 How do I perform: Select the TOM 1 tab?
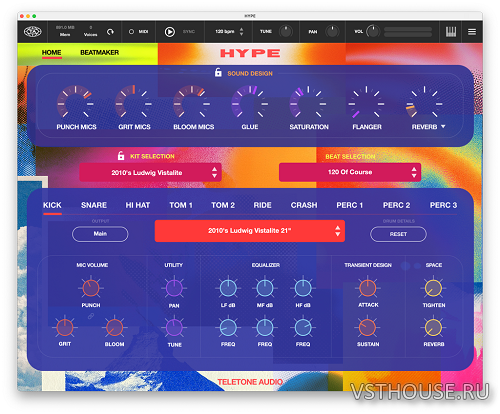tap(181, 205)
